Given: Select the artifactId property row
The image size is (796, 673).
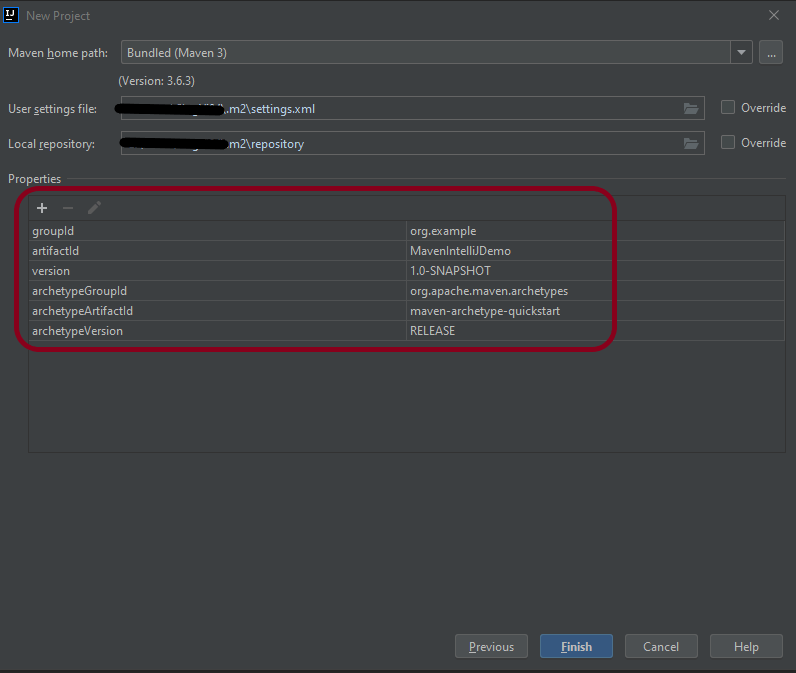Looking at the screenshot, I should point(217,251).
